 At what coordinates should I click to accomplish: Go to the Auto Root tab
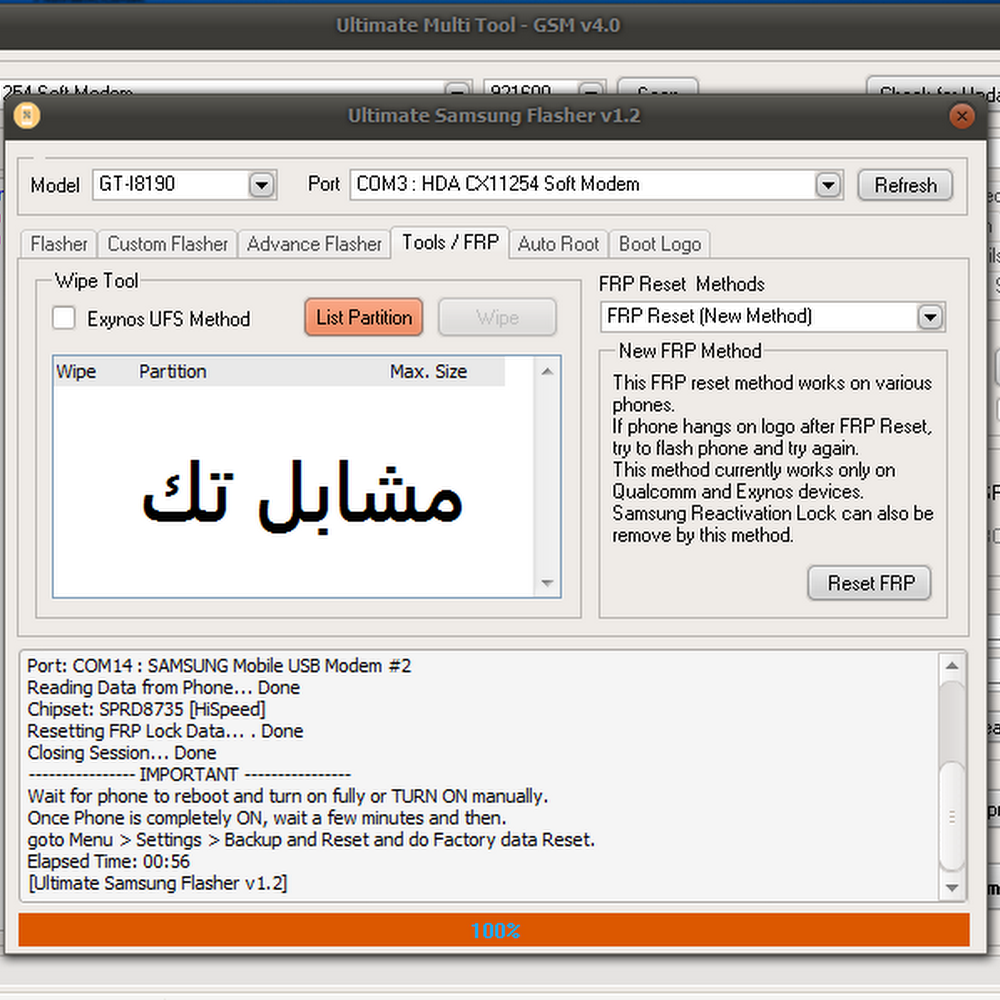pos(558,244)
